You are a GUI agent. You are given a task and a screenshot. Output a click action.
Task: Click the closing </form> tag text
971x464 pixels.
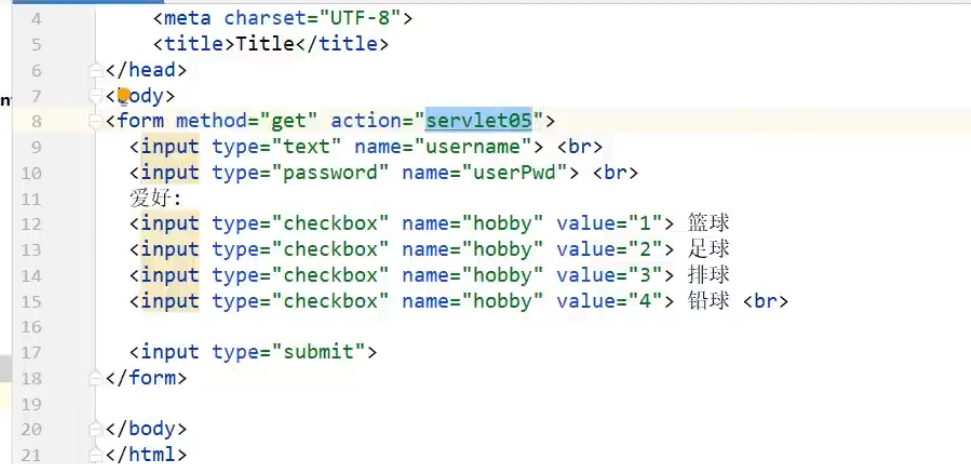146,377
